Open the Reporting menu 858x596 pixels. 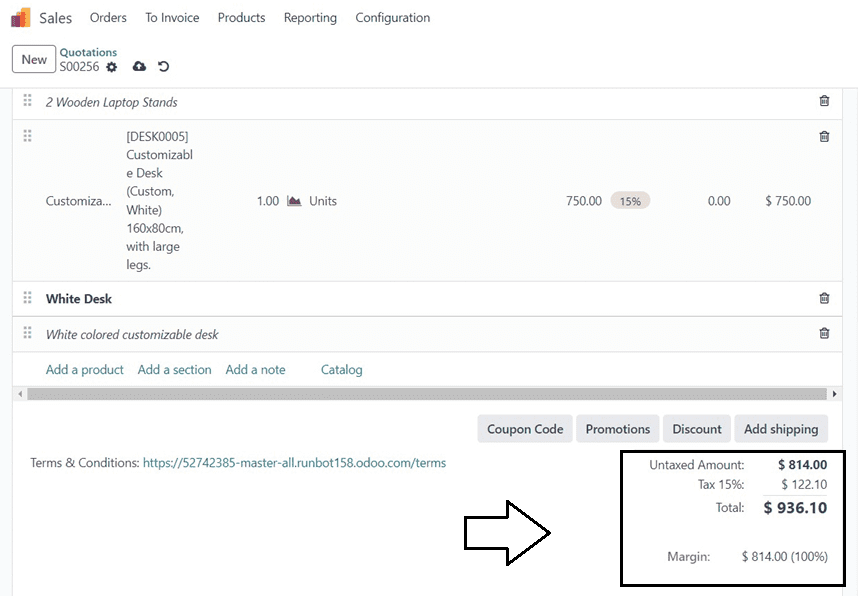click(310, 17)
